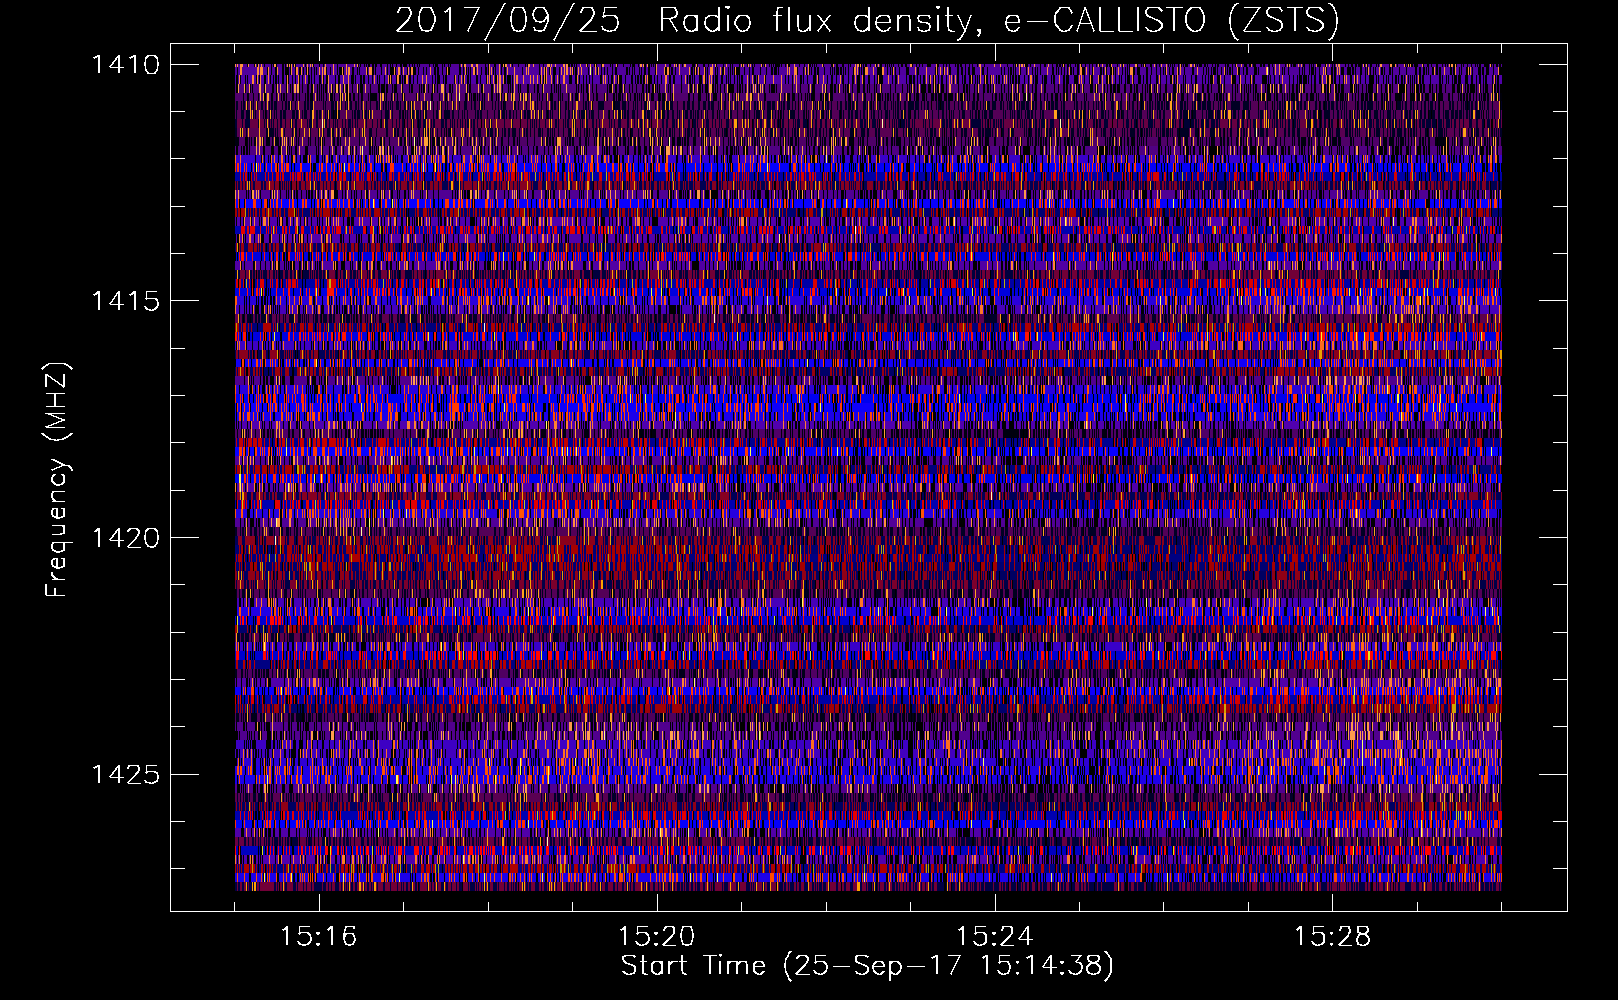The width and height of the screenshot is (1618, 1000).
Task: Click the "Start Time (25-Sep-17 15:14:38)" label
Action: pos(867,966)
